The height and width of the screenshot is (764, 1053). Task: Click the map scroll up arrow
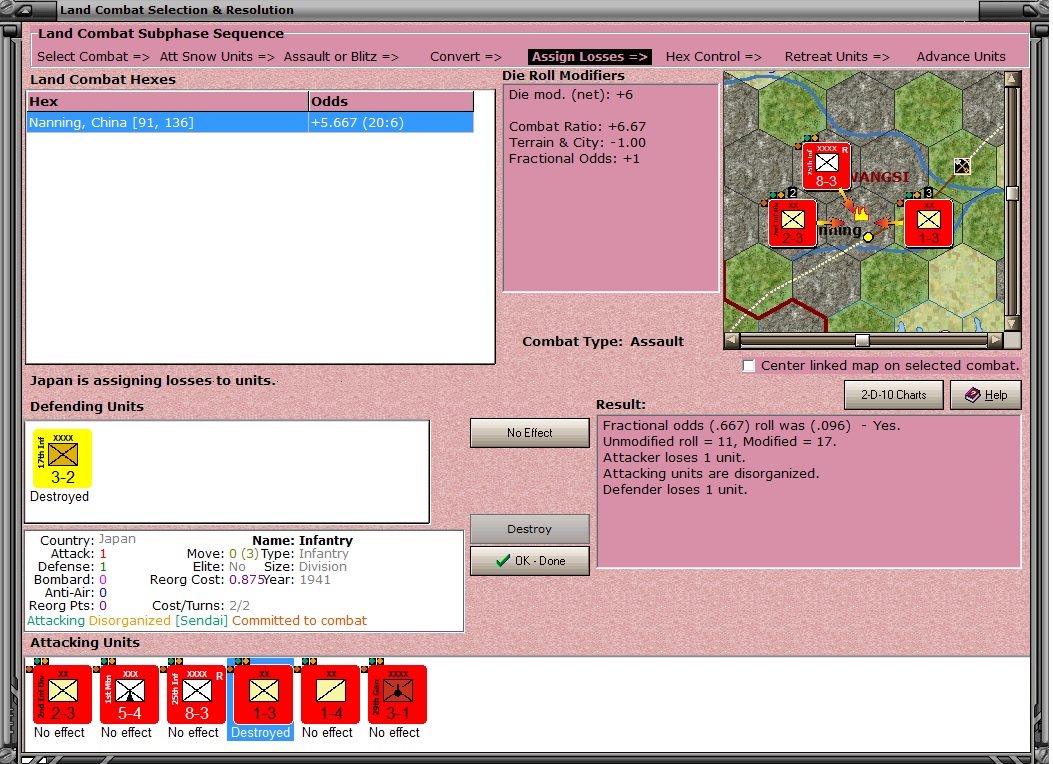pyautogui.click(x=1013, y=79)
